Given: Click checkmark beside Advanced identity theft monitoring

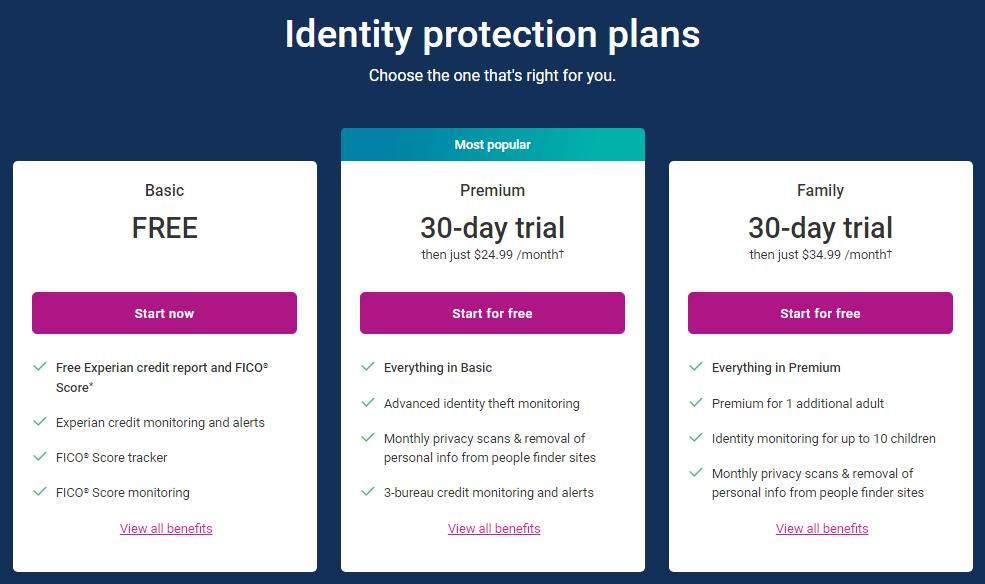Looking at the screenshot, I should point(367,403).
